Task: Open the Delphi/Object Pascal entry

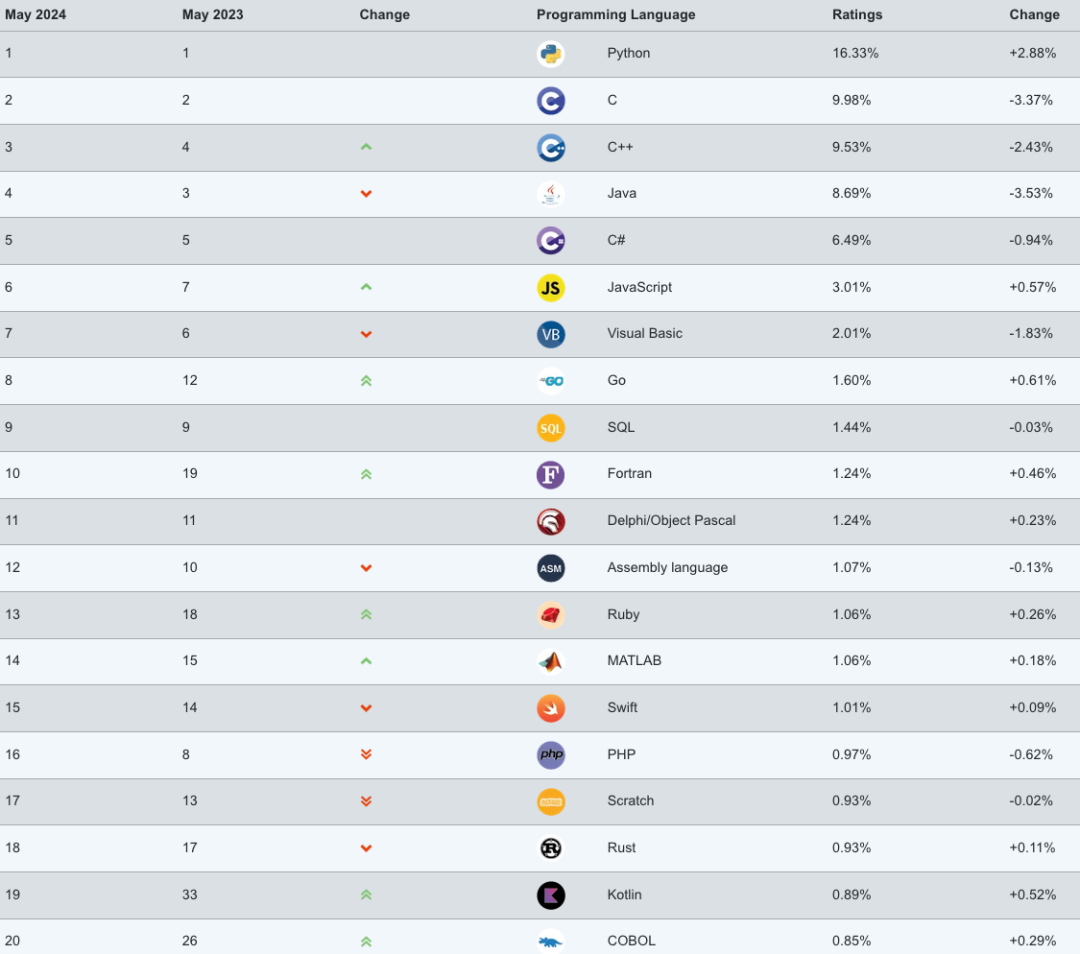Action: [671, 520]
